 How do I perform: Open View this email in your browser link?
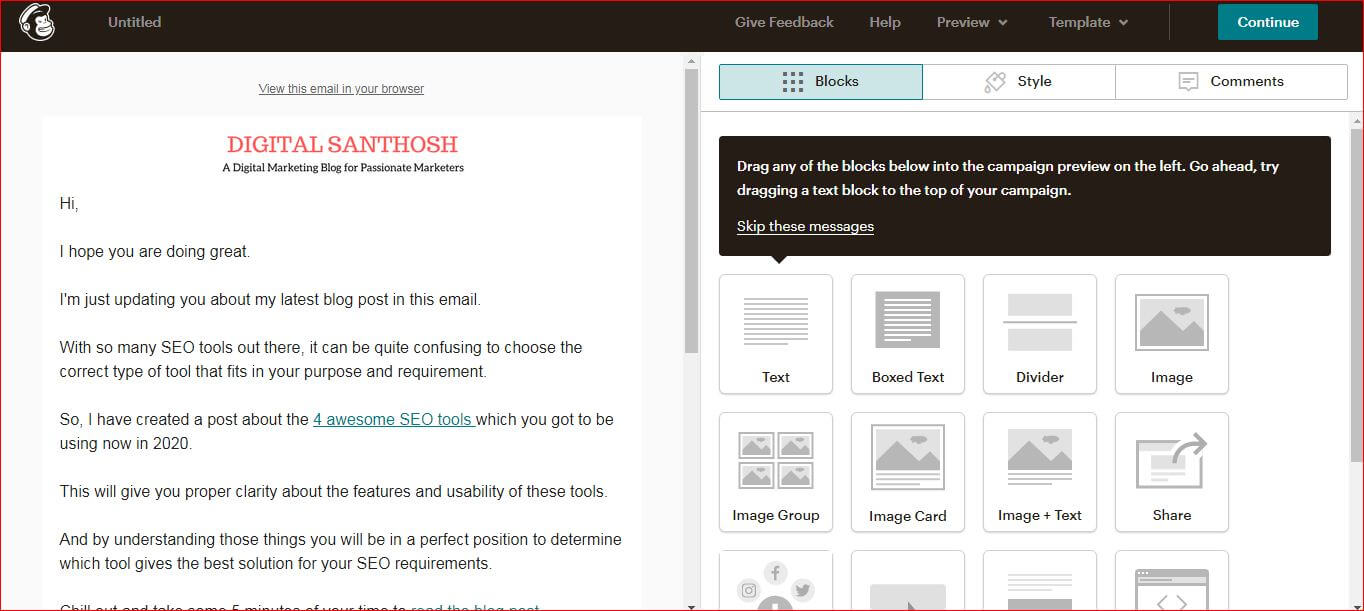click(x=341, y=89)
